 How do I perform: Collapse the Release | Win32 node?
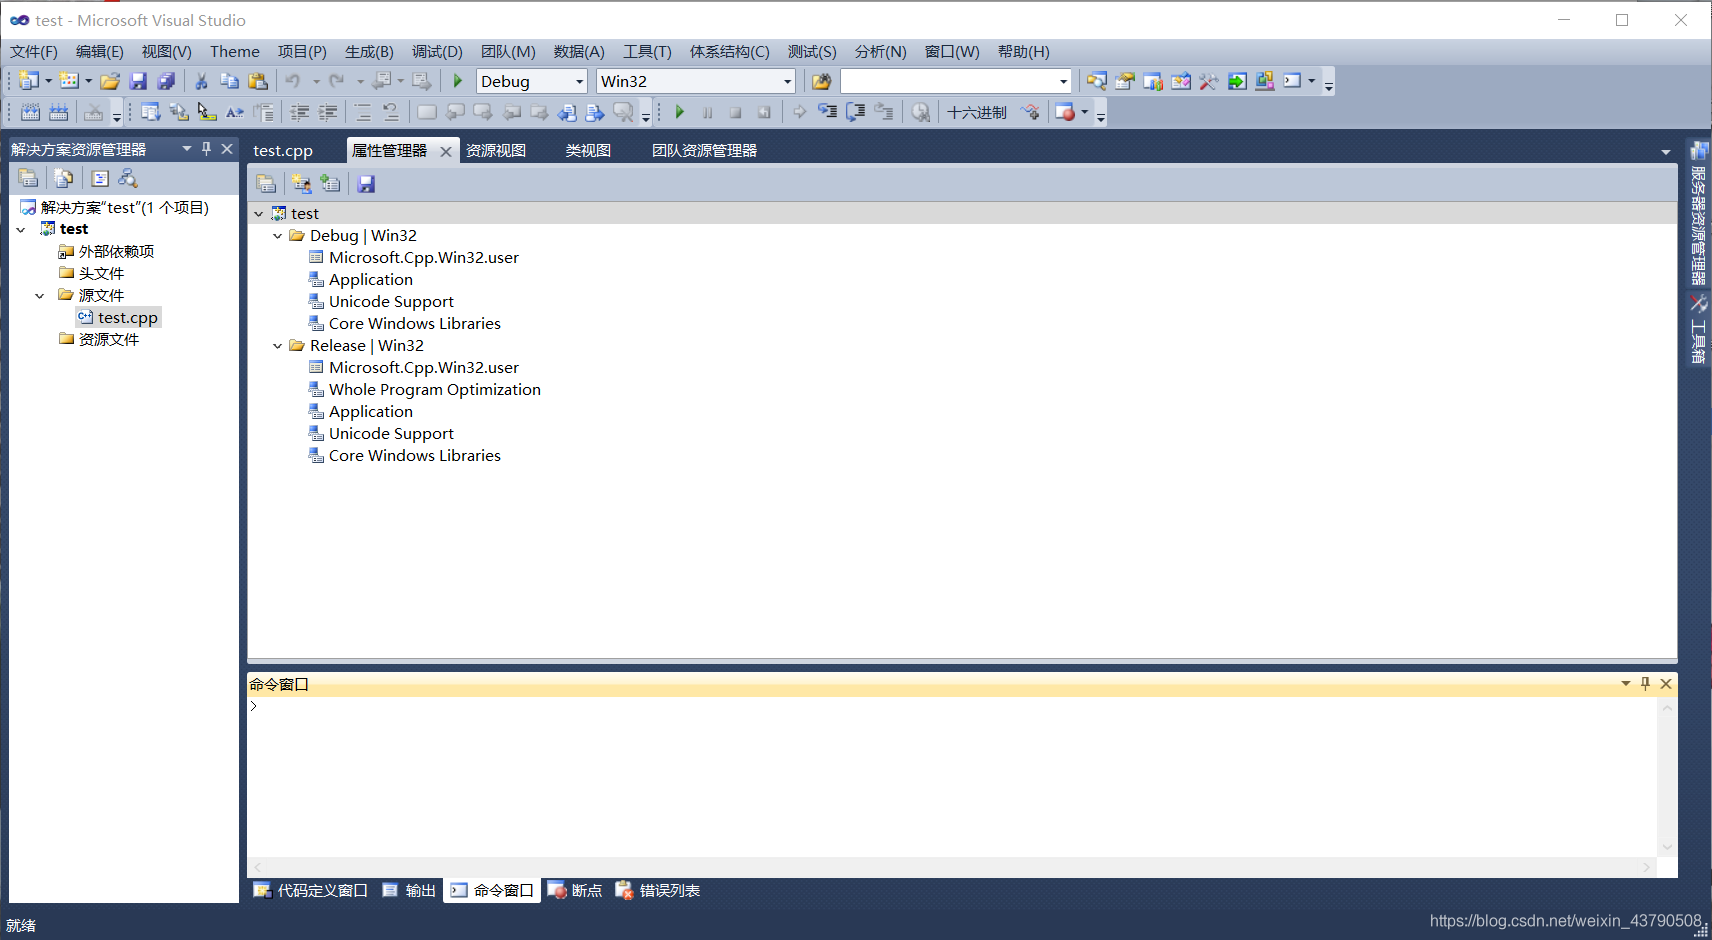[x=278, y=346]
